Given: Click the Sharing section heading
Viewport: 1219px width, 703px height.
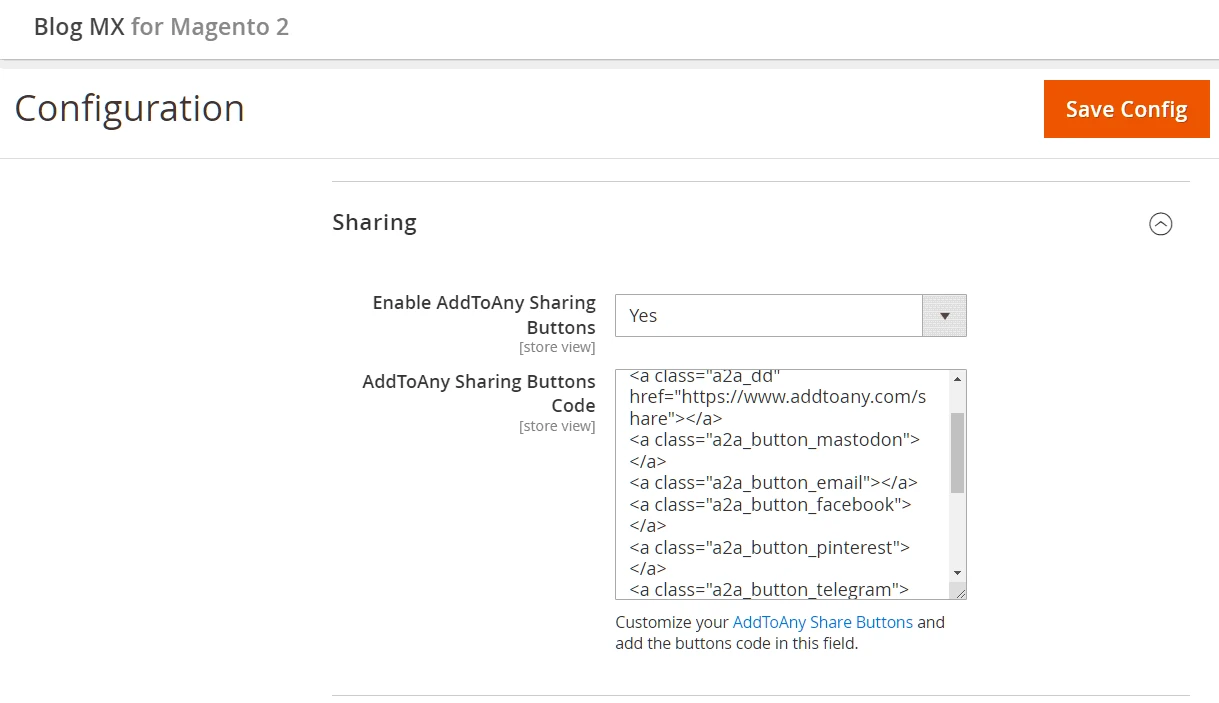Looking at the screenshot, I should 374,222.
